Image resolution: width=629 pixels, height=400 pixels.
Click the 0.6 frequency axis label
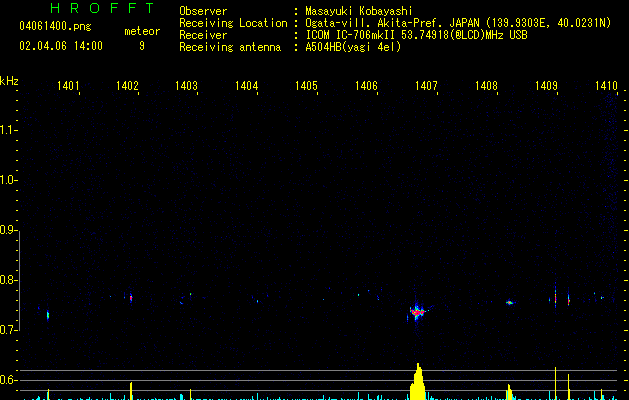coord(8,380)
